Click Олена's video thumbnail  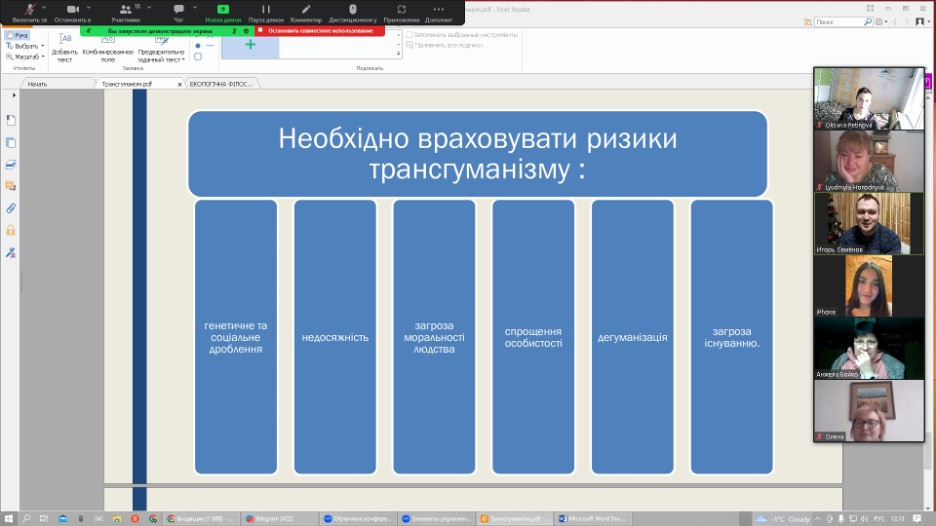click(869, 410)
